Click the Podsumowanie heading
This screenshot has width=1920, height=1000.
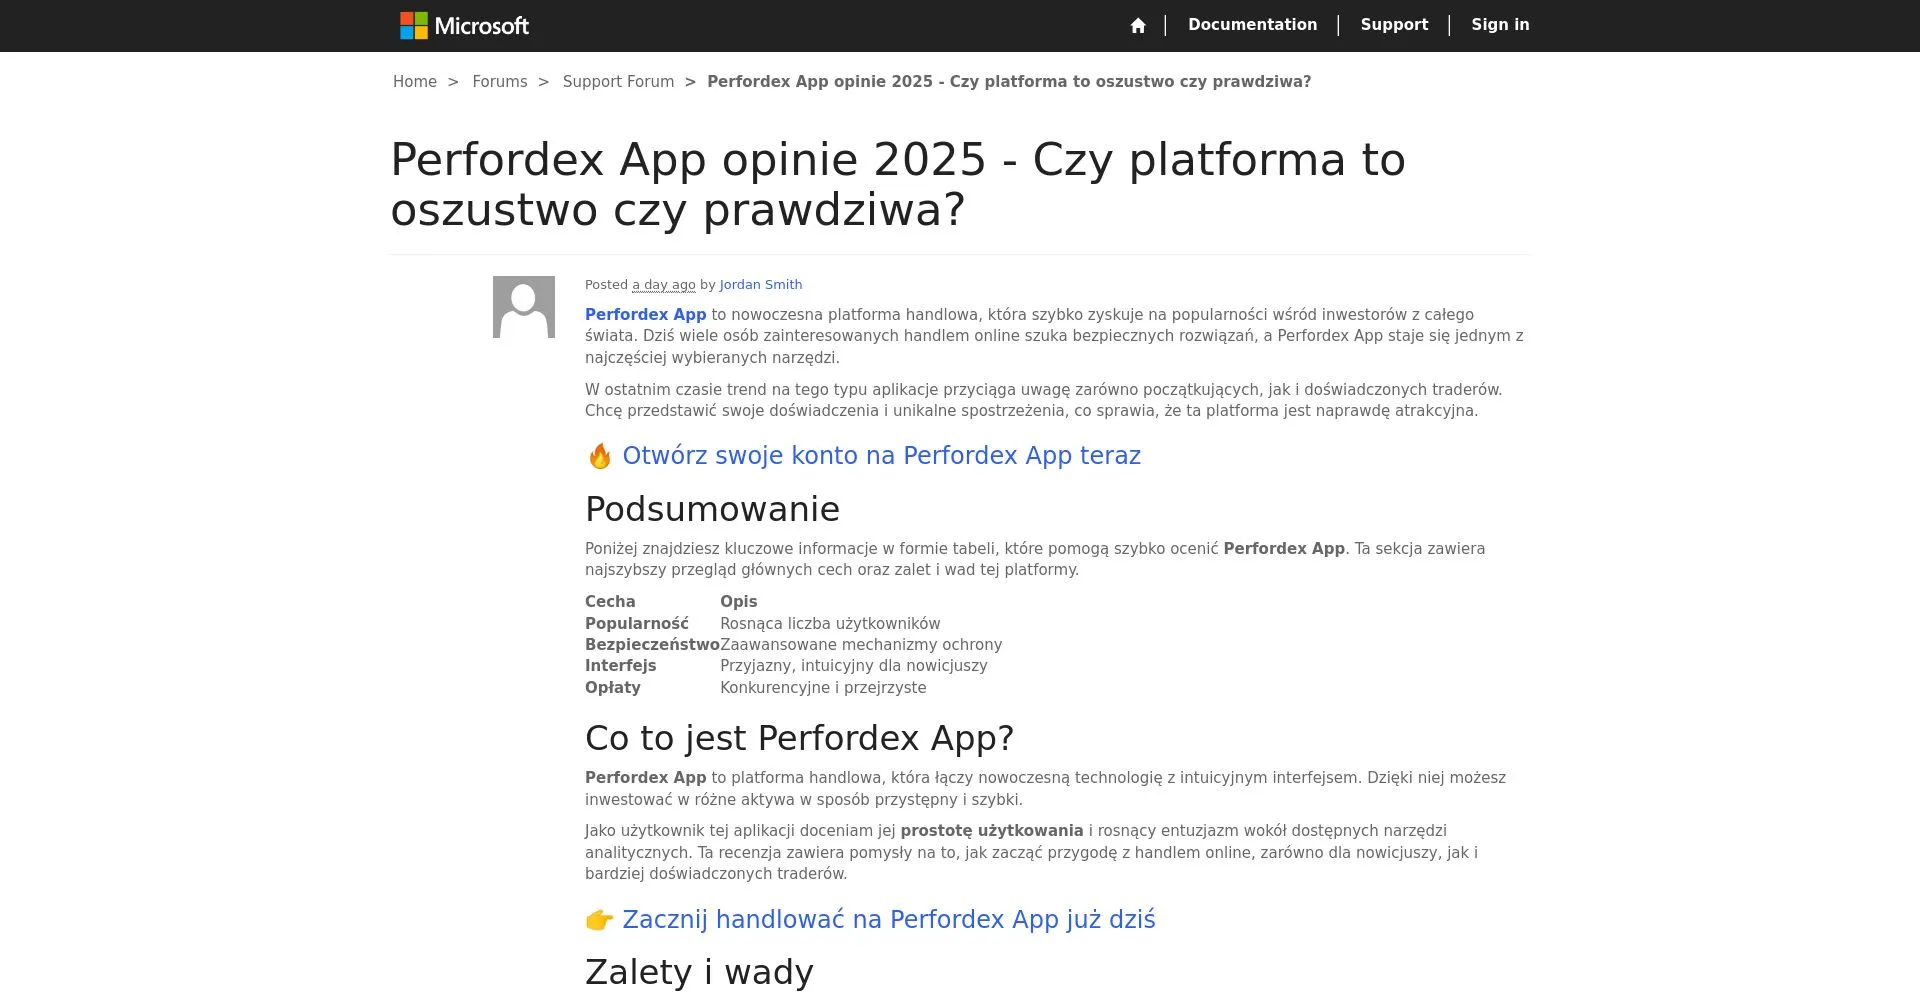(x=712, y=509)
